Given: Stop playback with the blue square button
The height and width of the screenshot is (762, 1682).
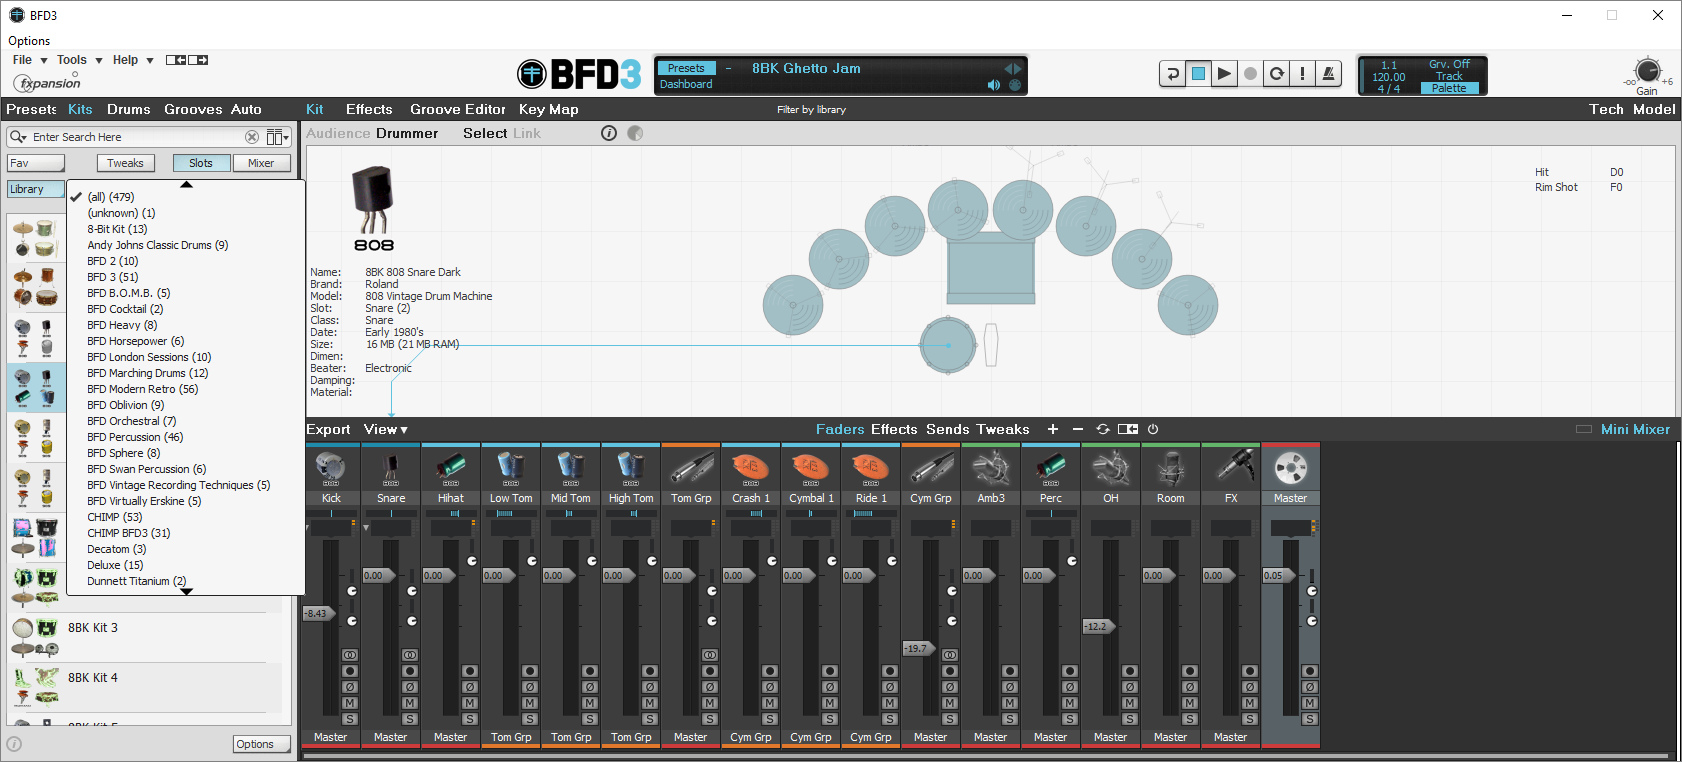Looking at the screenshot, I should click(x=1198, y=74).
